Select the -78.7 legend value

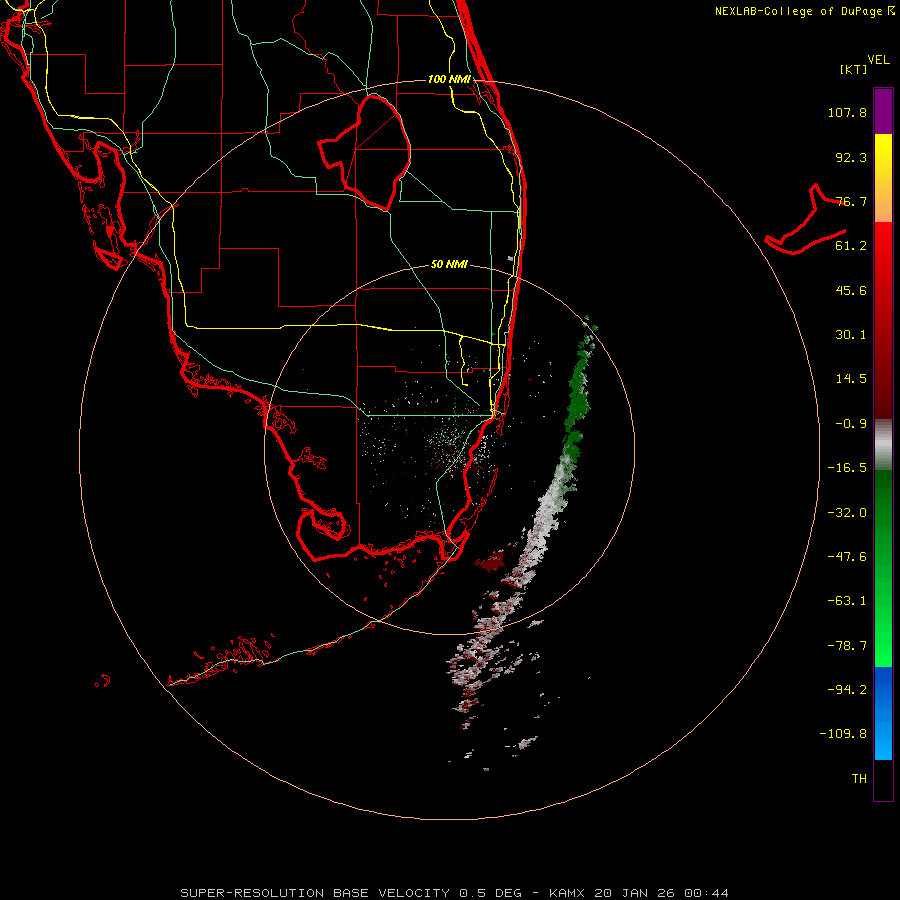click(x=847, y=646)
